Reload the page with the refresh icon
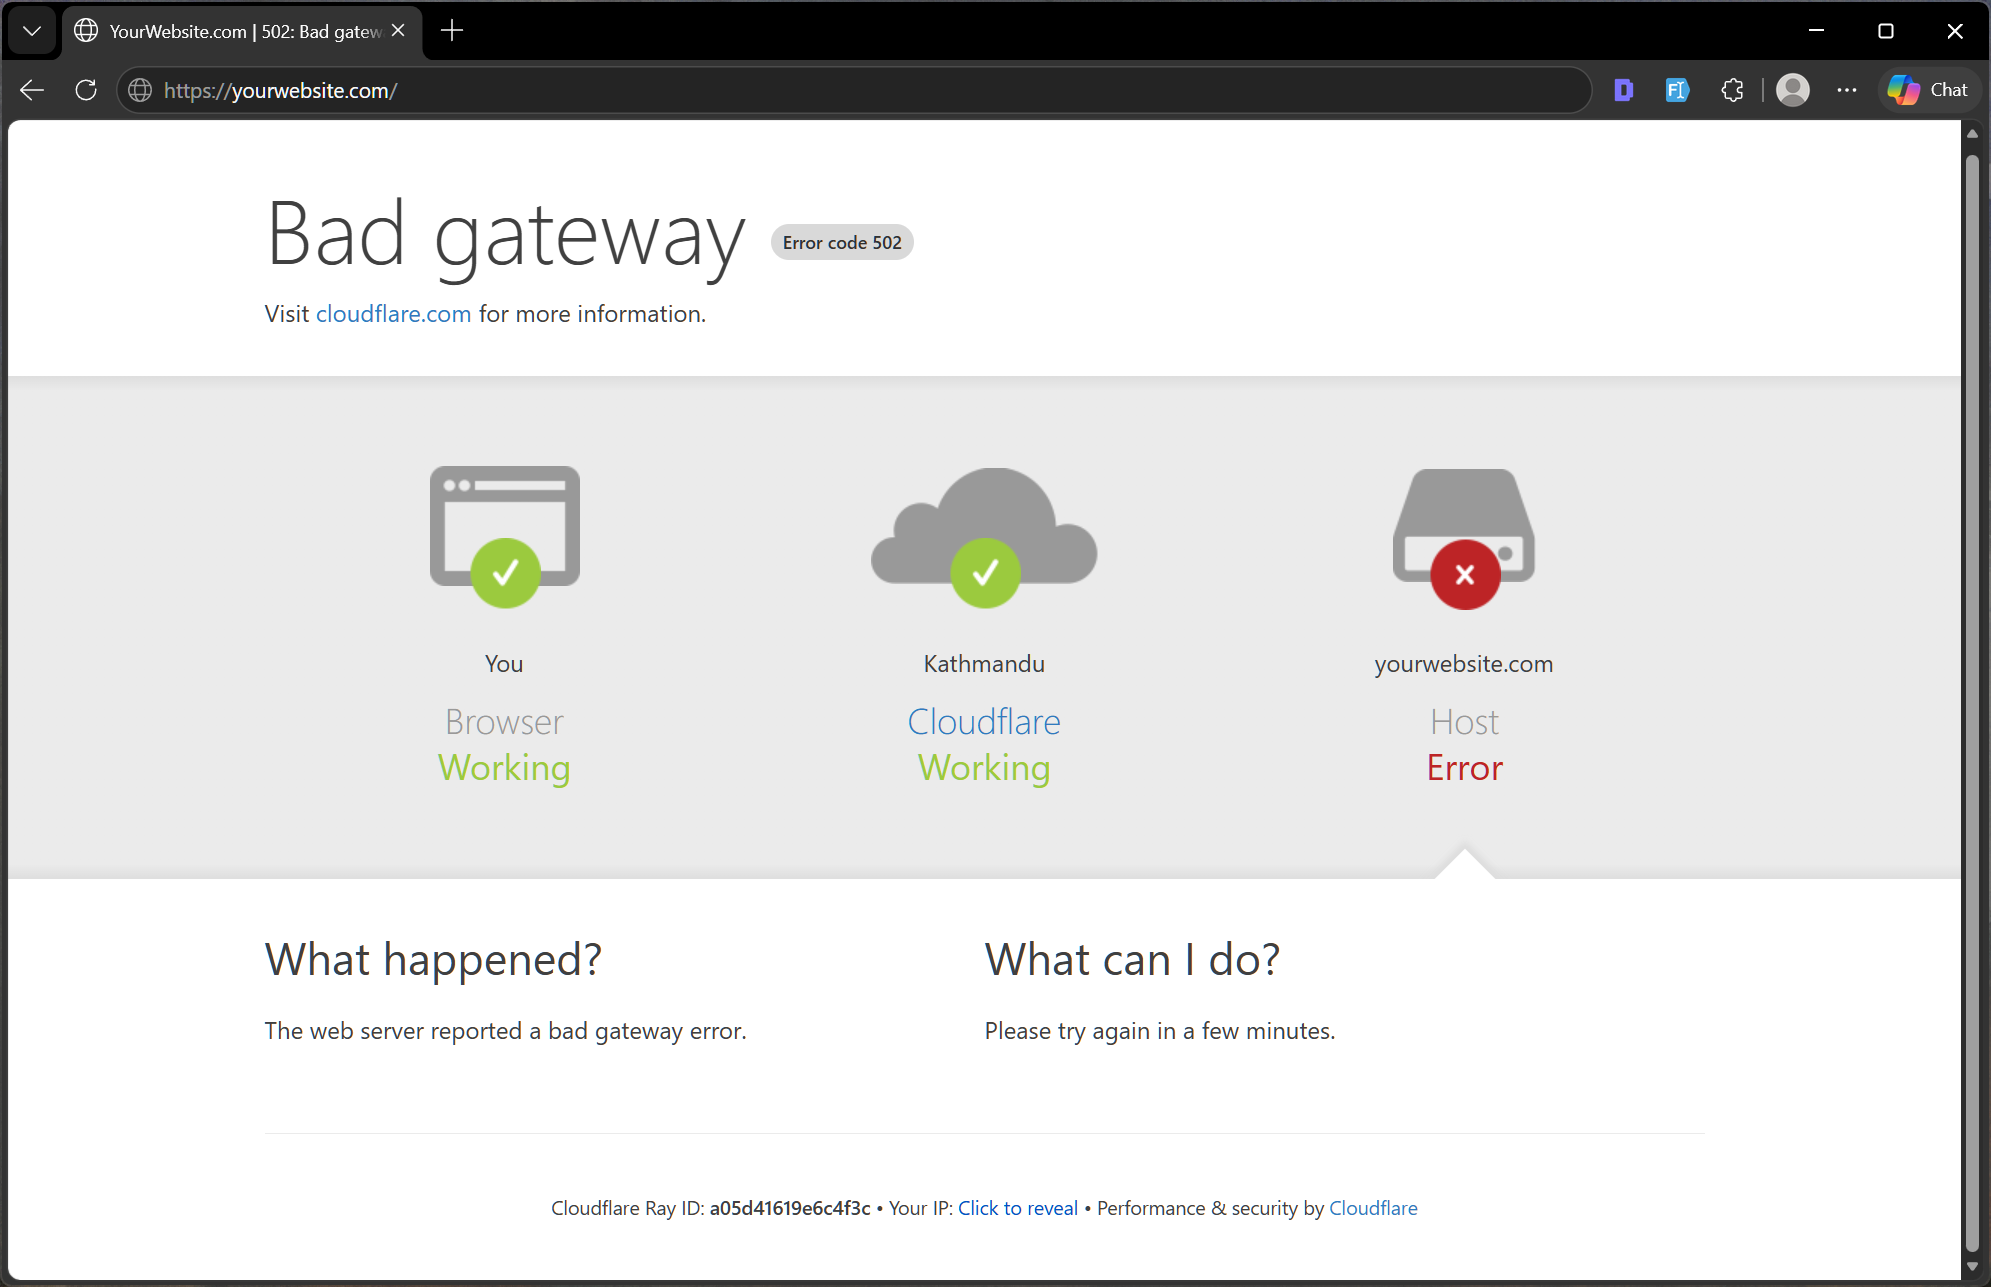 point(86,90)
